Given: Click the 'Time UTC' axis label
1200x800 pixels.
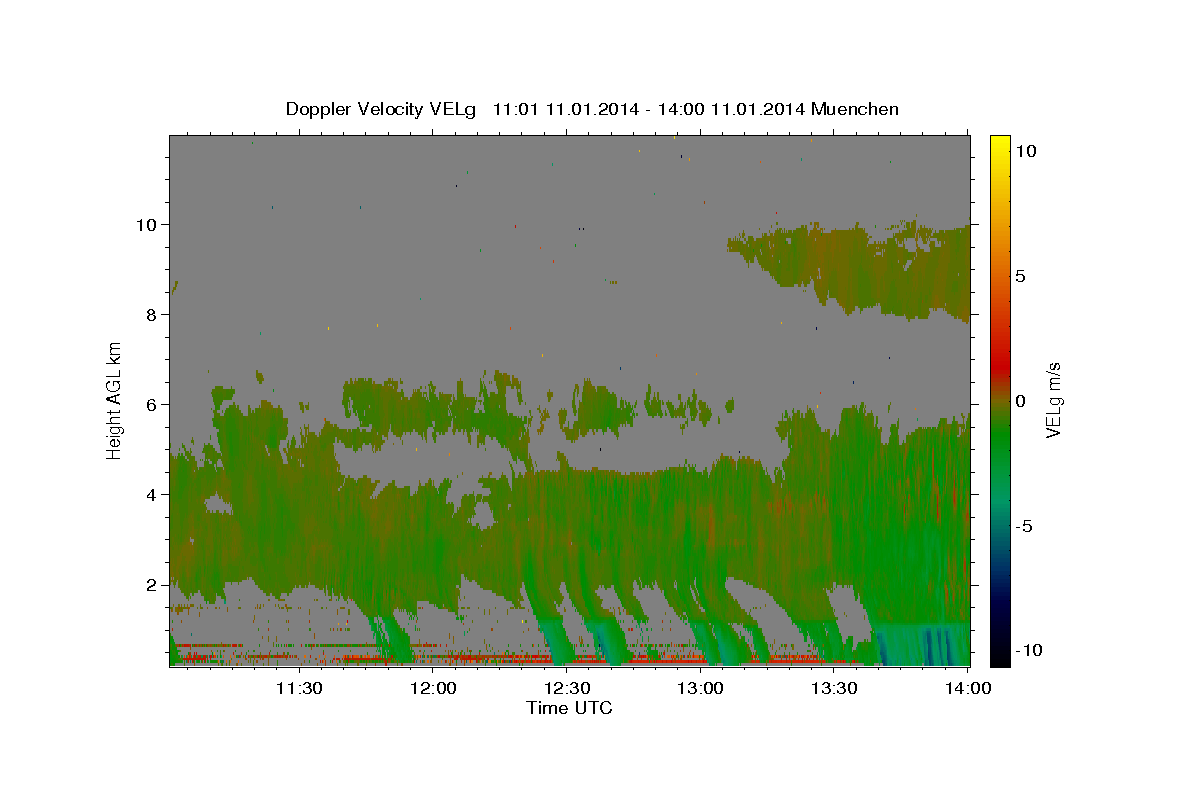Looking at the screenshot, I should click(x=569, y=708).
